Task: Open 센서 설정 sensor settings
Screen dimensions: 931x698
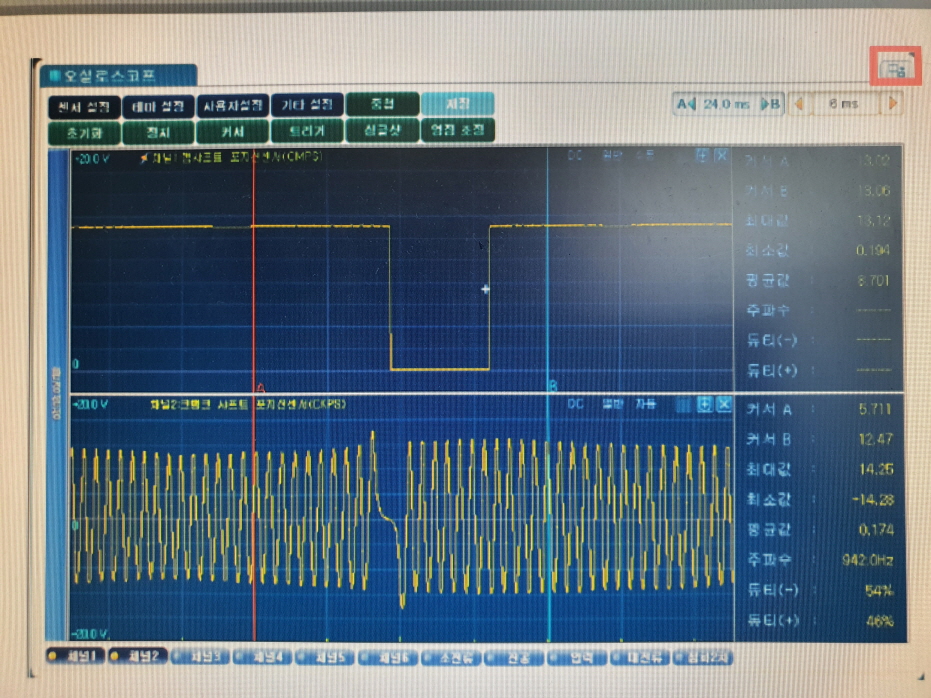Action: [84, 105]
